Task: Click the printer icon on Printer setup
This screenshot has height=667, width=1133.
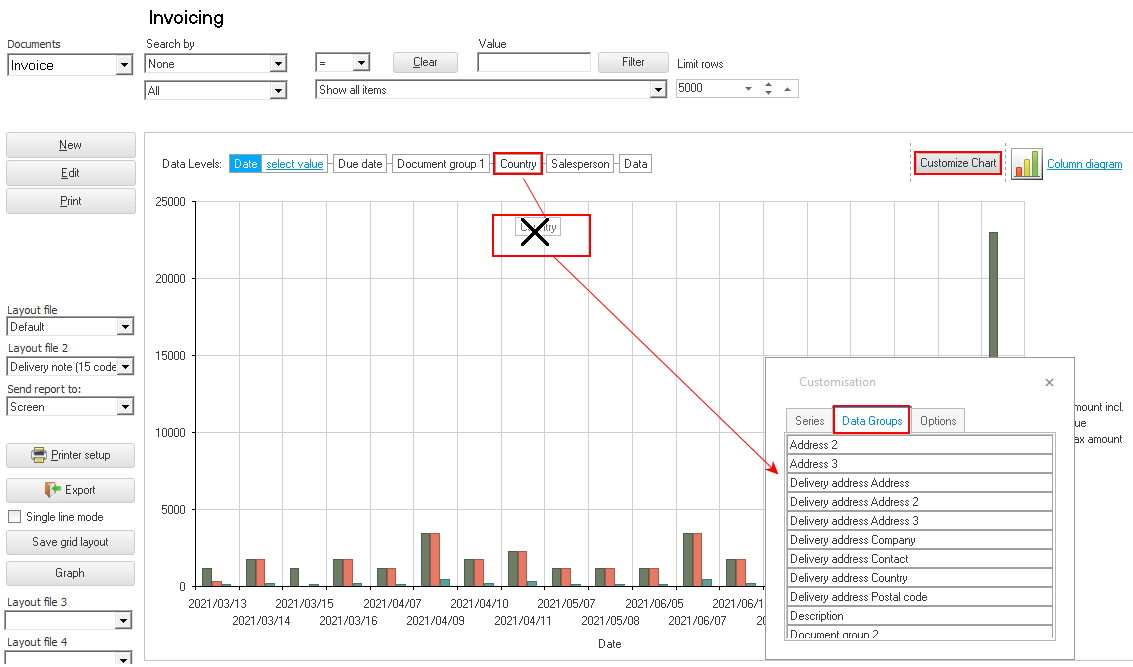Action: [39, 455]
